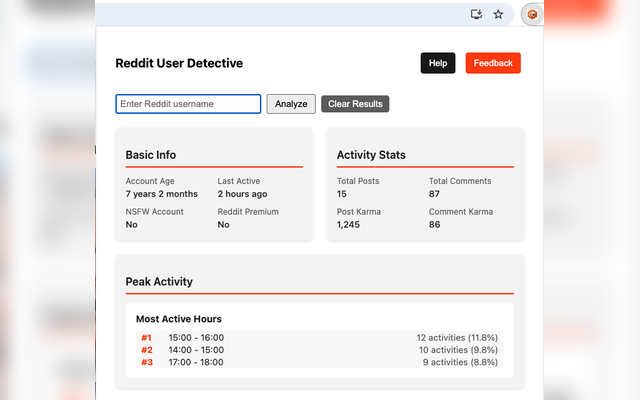Open the Reddit User Detective extension icon

(x=532, y=15)
